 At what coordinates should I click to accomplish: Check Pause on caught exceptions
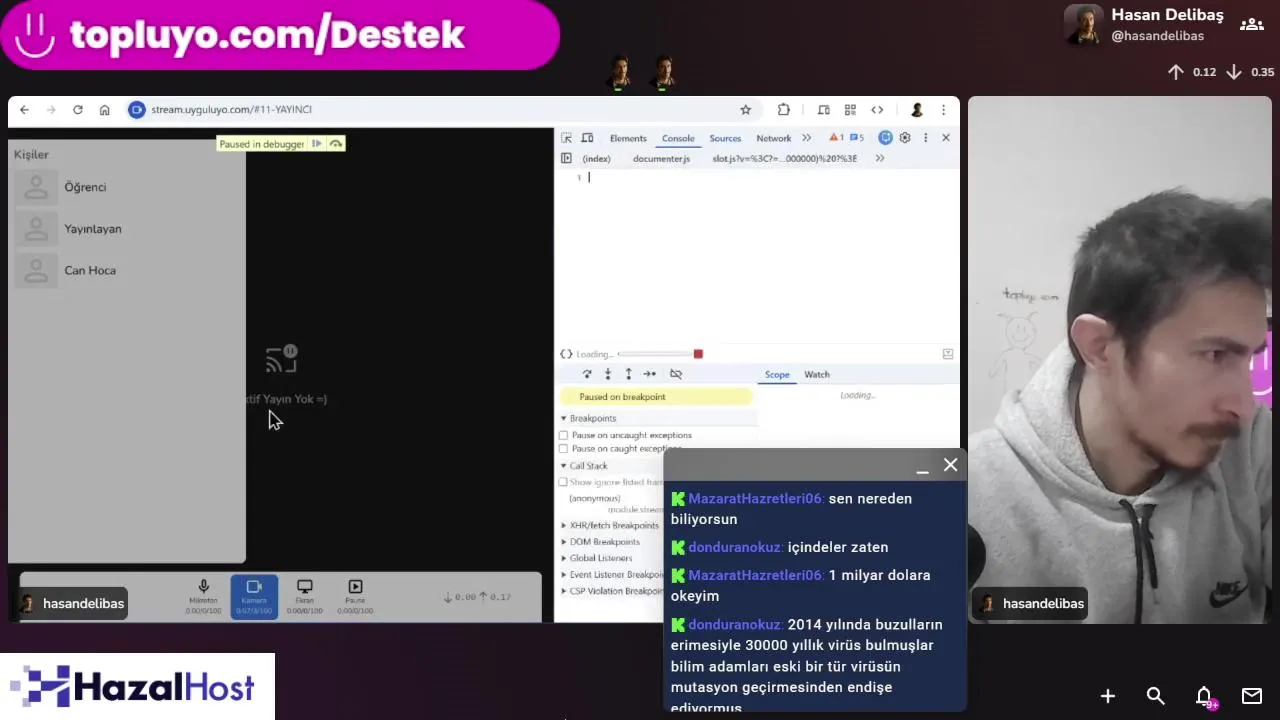(x=563, y=449)
